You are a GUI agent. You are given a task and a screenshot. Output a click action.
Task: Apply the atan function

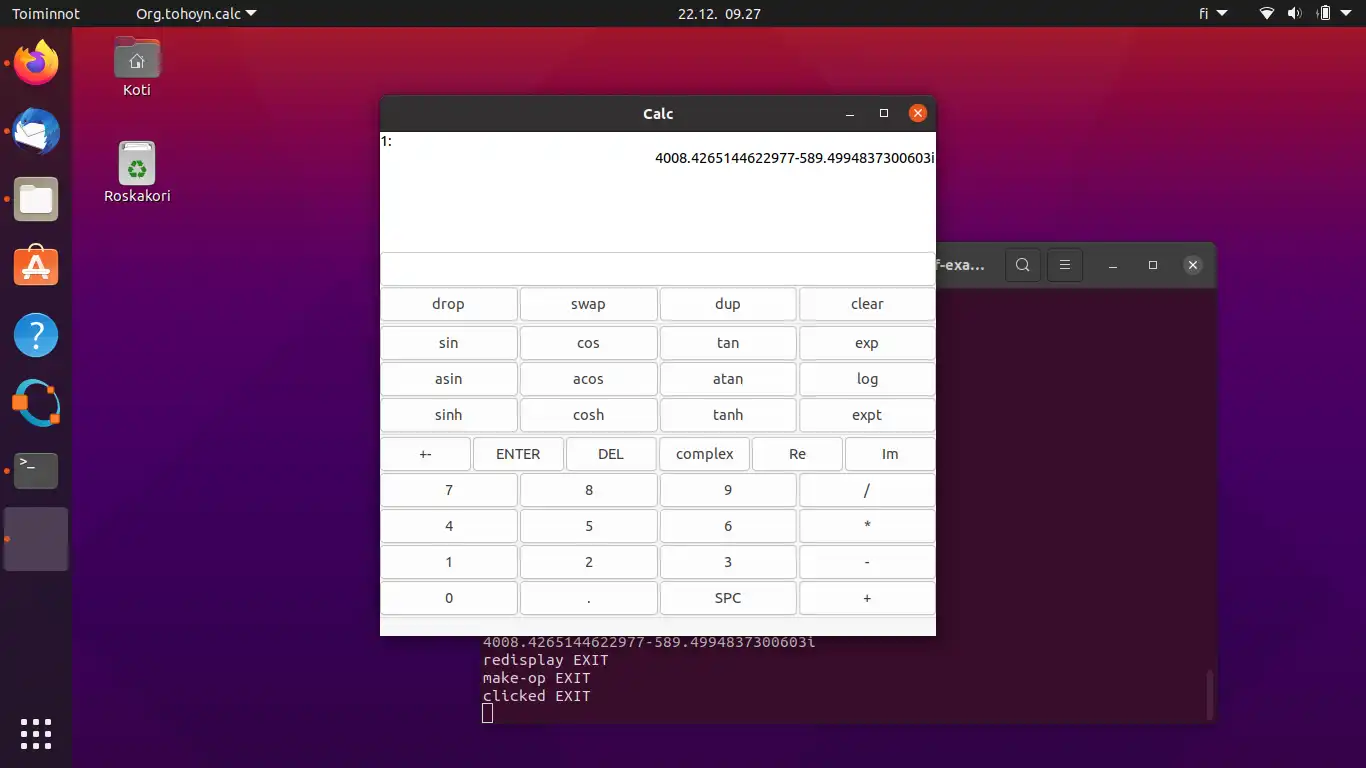click(728, 379)
